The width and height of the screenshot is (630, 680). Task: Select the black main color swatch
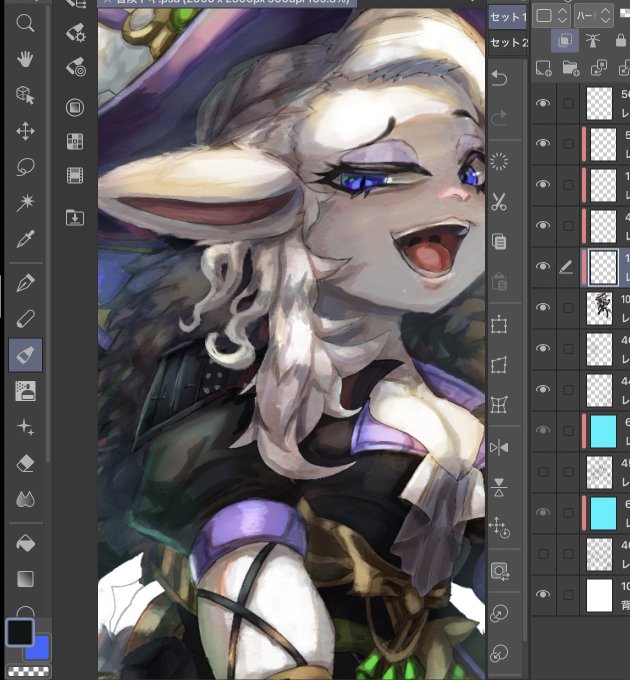point(20,632)
